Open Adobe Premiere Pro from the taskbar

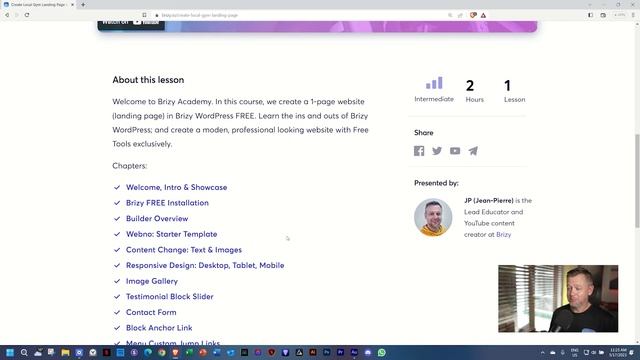[x=340, y=352]
